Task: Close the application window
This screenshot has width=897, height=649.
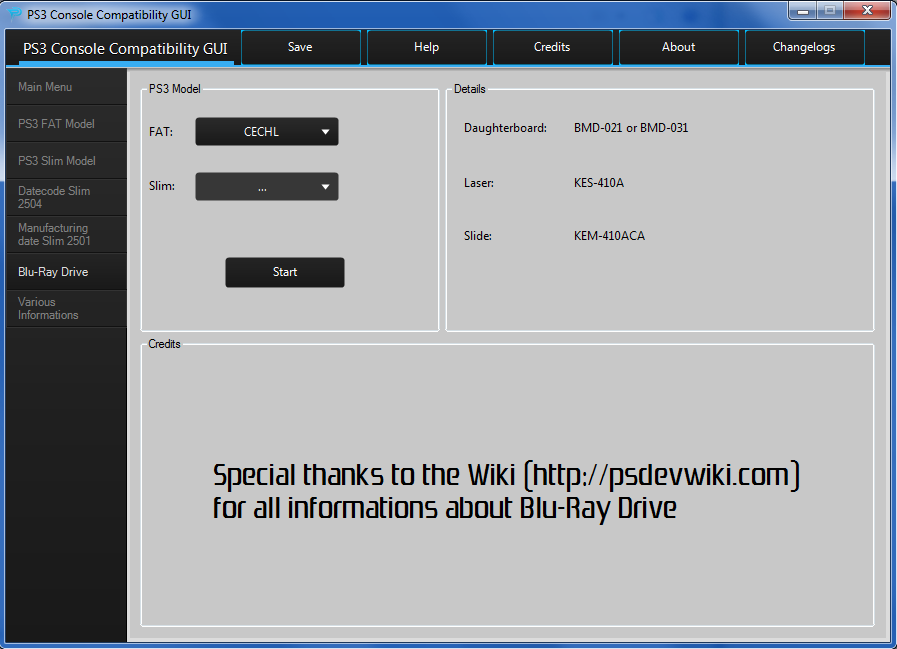Action: pos(867,11)
